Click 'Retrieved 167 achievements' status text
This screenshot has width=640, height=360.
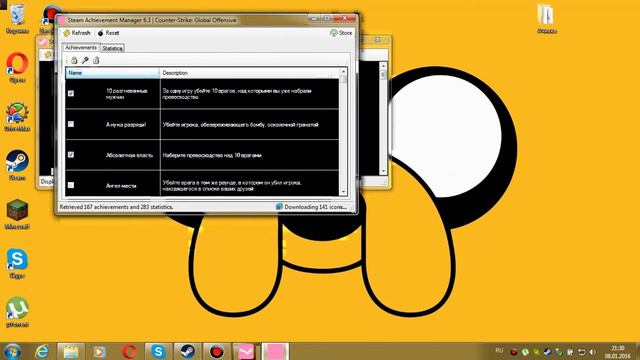coord(116,207)
